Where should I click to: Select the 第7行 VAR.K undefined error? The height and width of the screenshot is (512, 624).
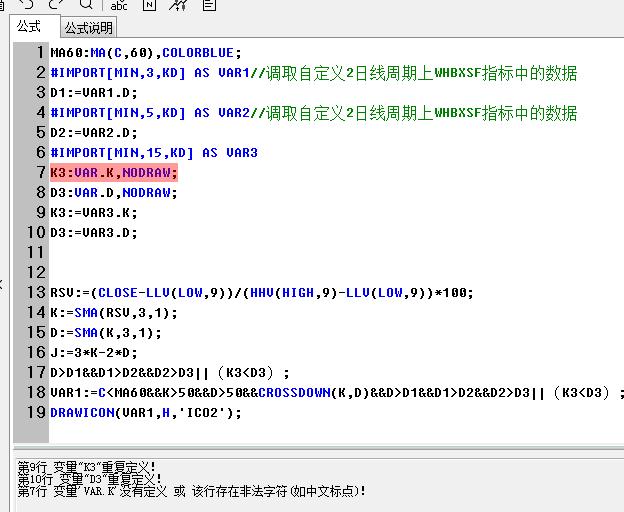click(190, 491)
